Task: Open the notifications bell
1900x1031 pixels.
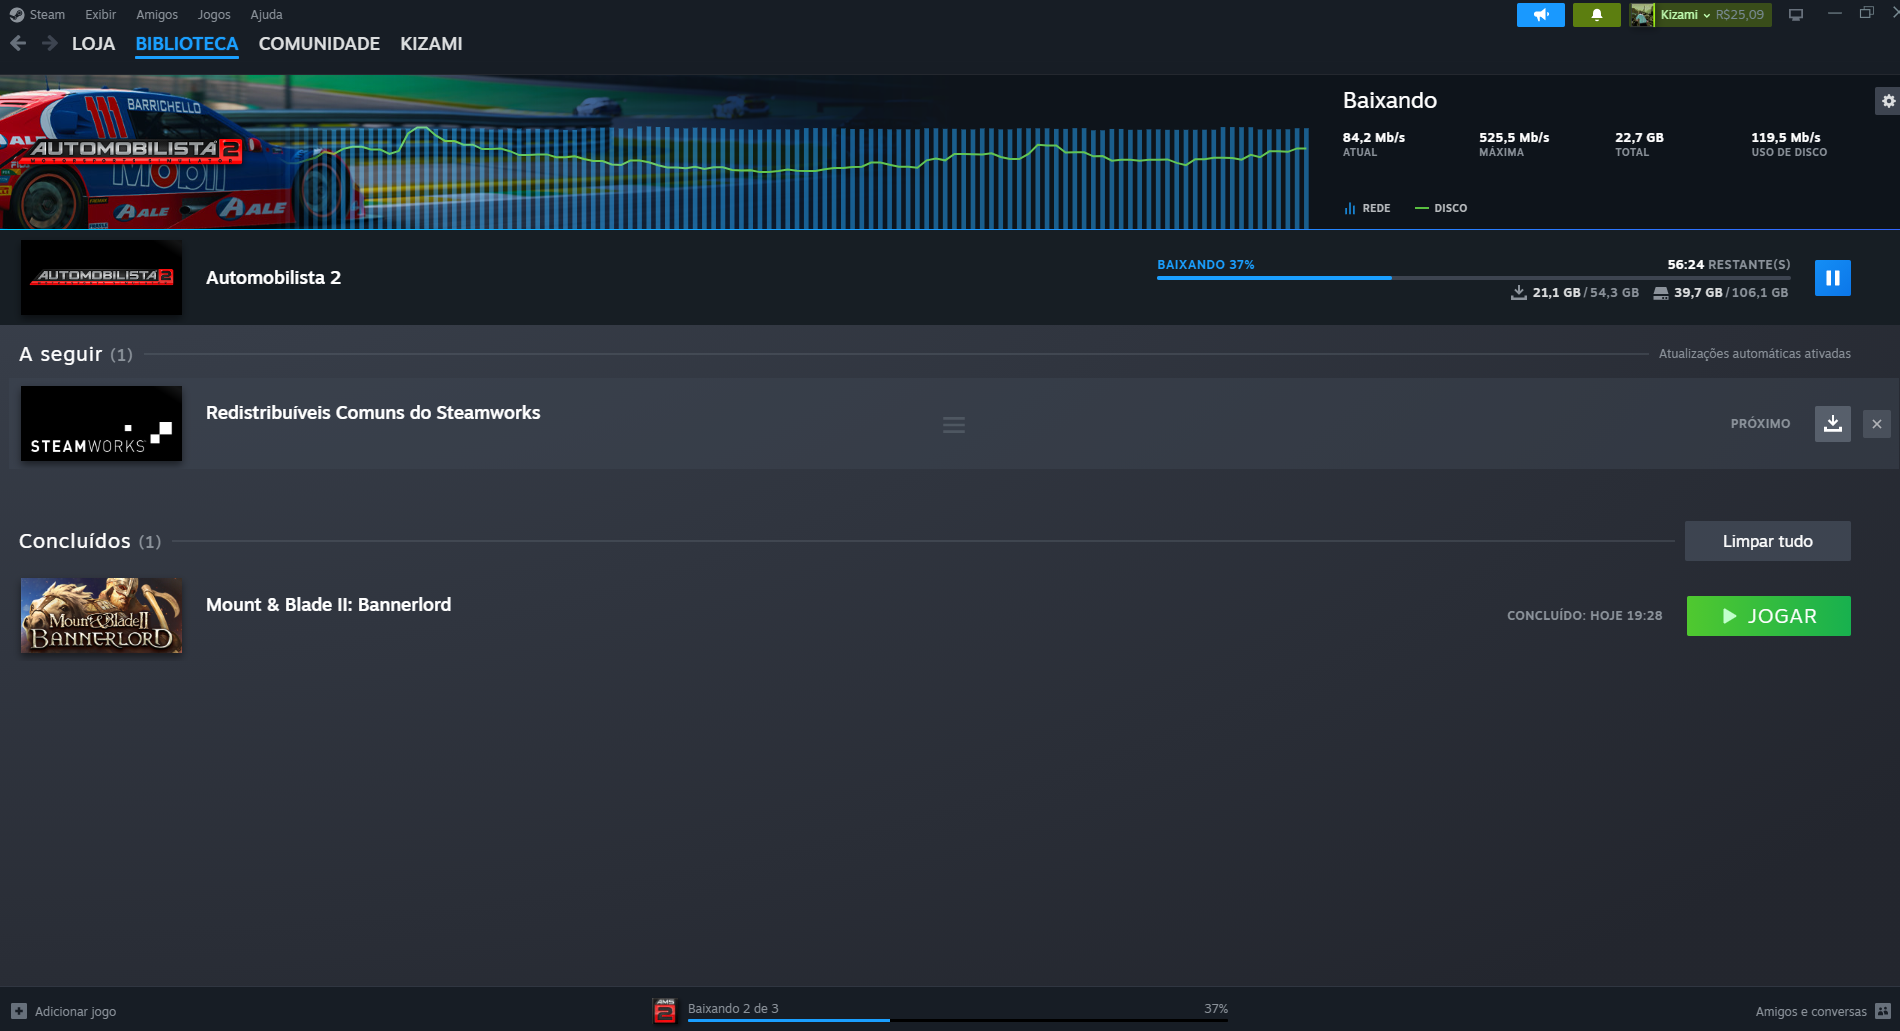Action: pyautogui.click(x=1597, y=15)
